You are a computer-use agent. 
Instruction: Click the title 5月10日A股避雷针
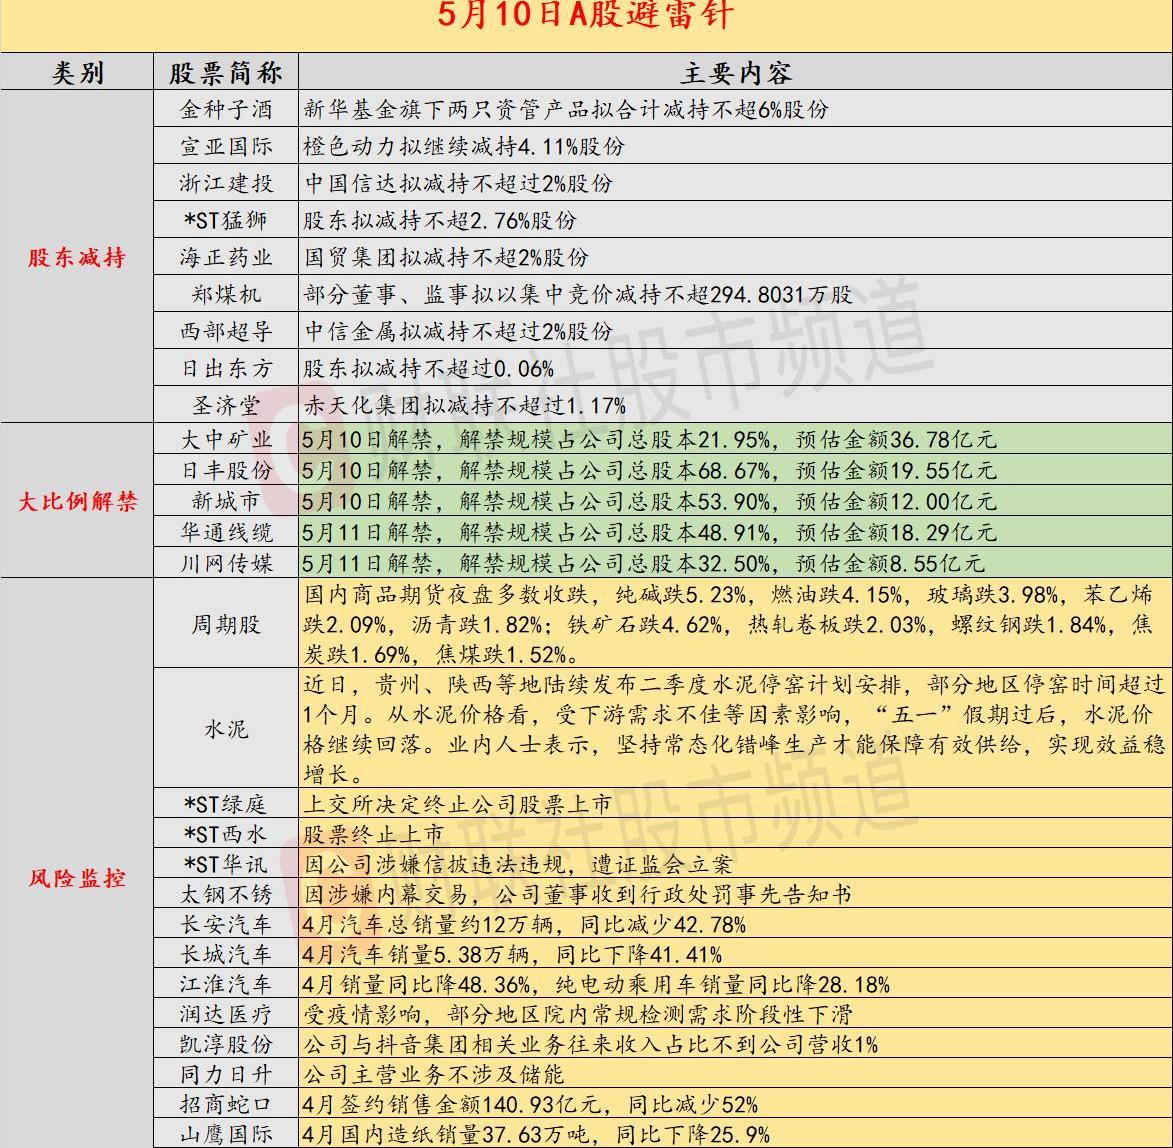pyautogui.click(x=586, y=15)
